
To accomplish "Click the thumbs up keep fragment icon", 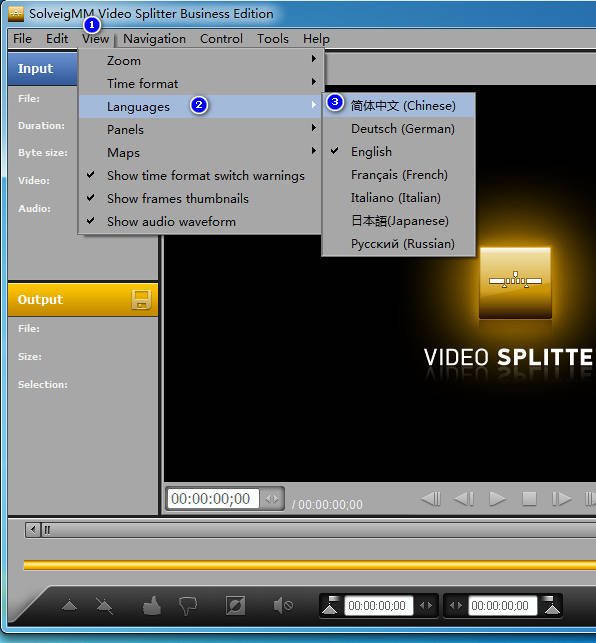I will tap(152, 606).
